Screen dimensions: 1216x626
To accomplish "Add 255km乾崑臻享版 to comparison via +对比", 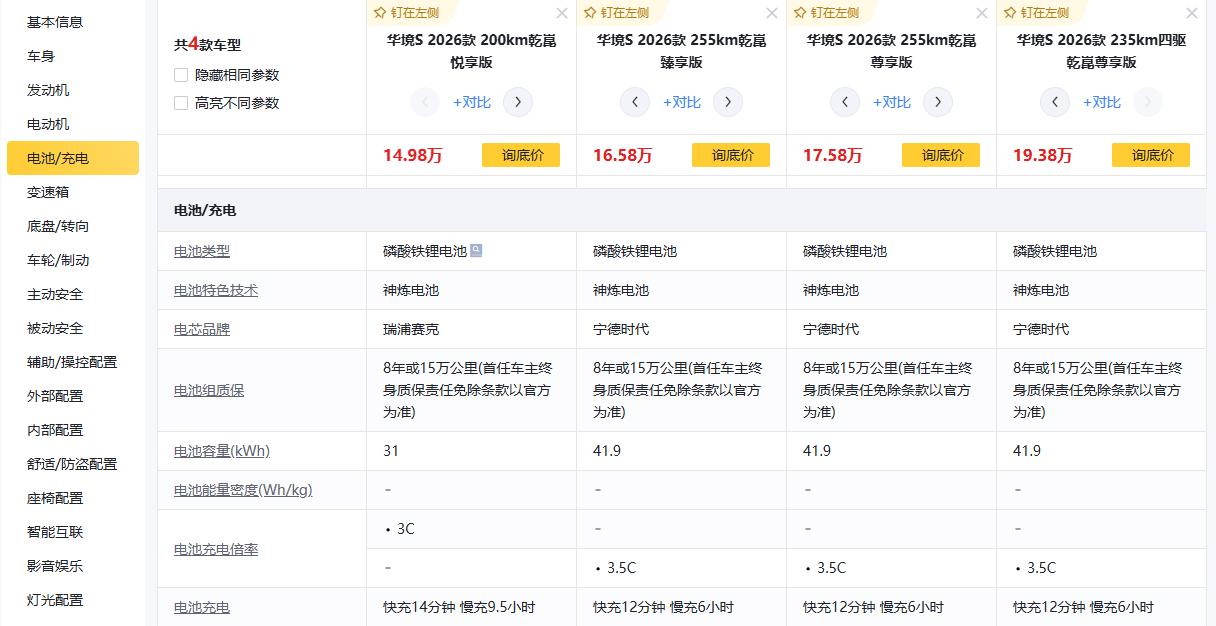I will point(682,102).
